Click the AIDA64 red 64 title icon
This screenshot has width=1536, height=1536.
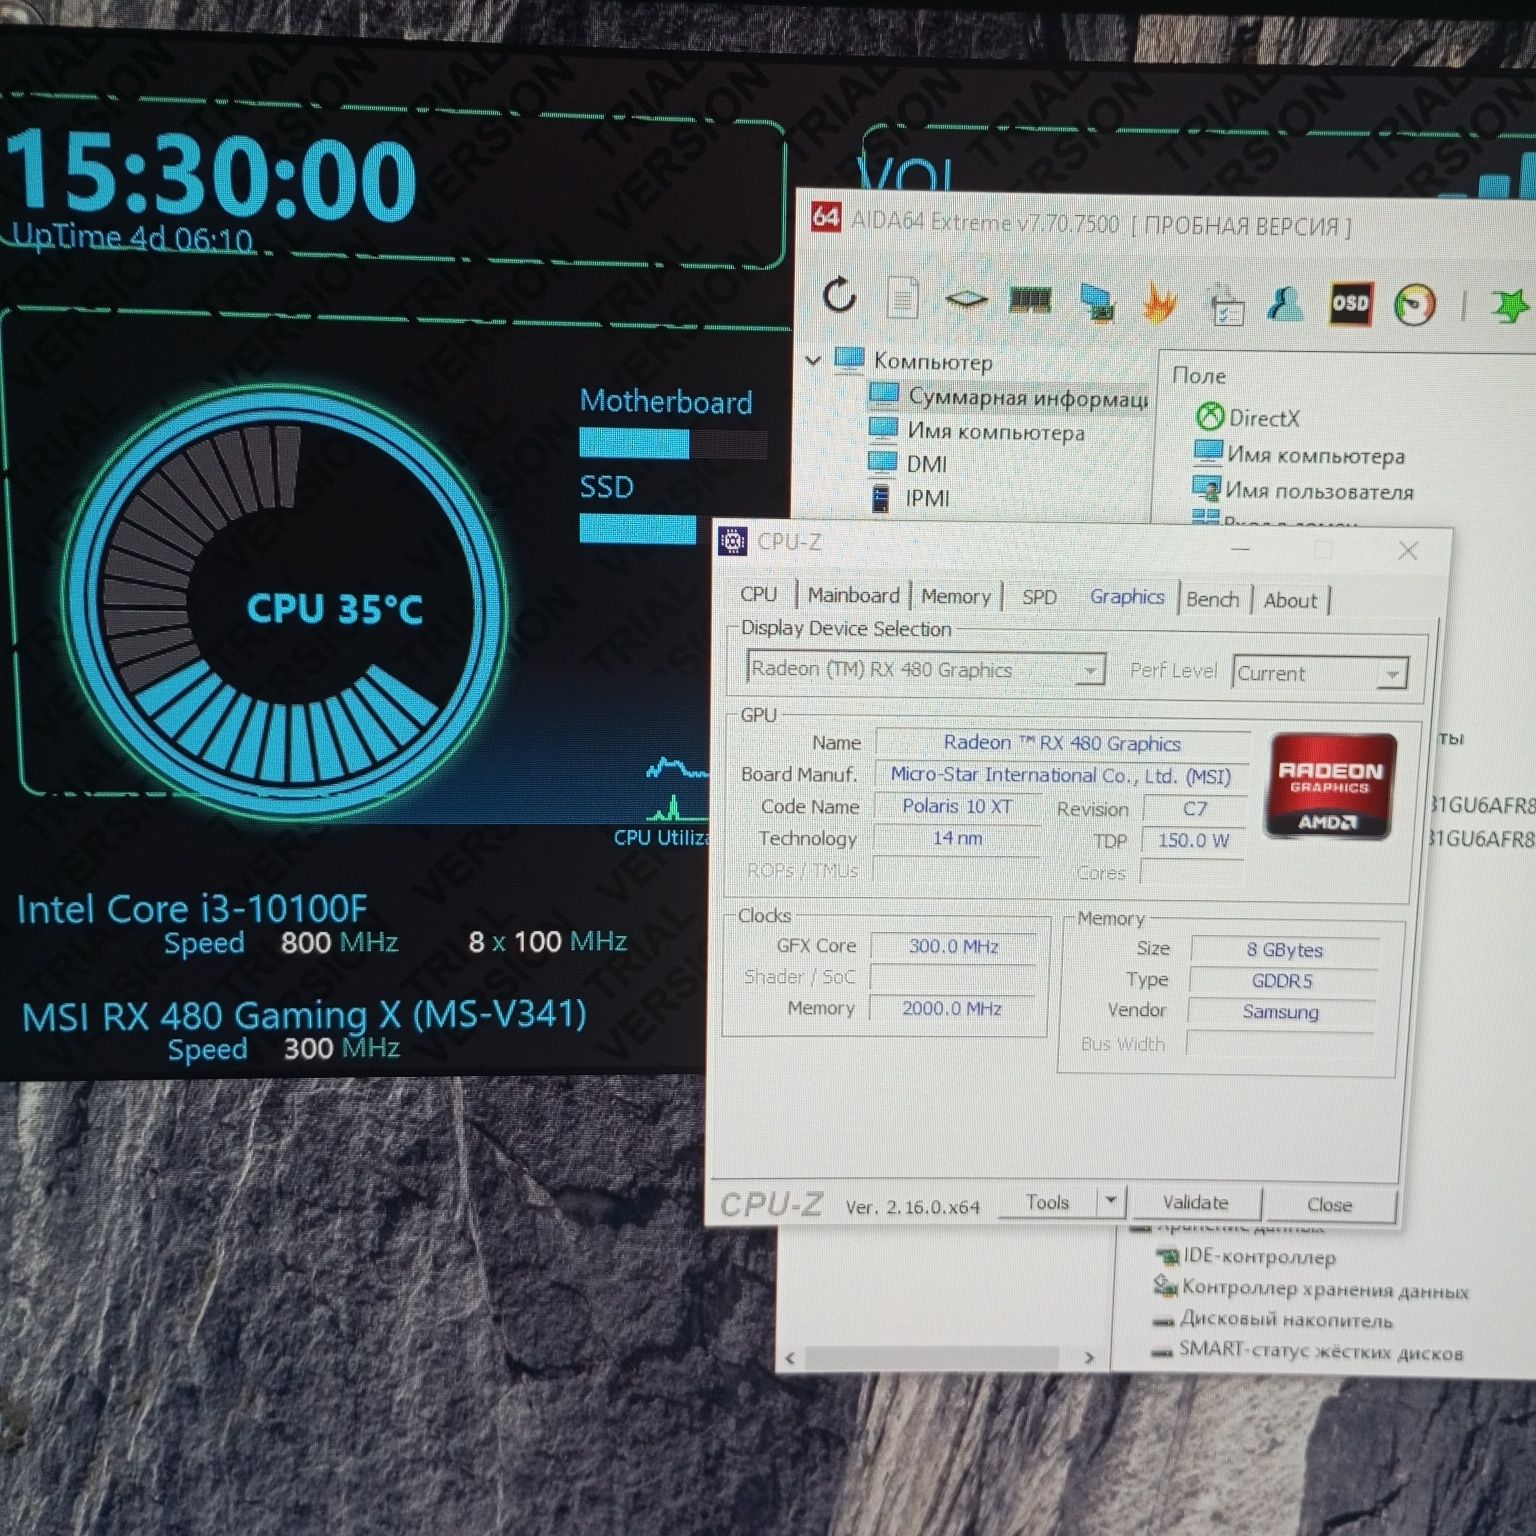pyautogui.click(x=826, y=217)
